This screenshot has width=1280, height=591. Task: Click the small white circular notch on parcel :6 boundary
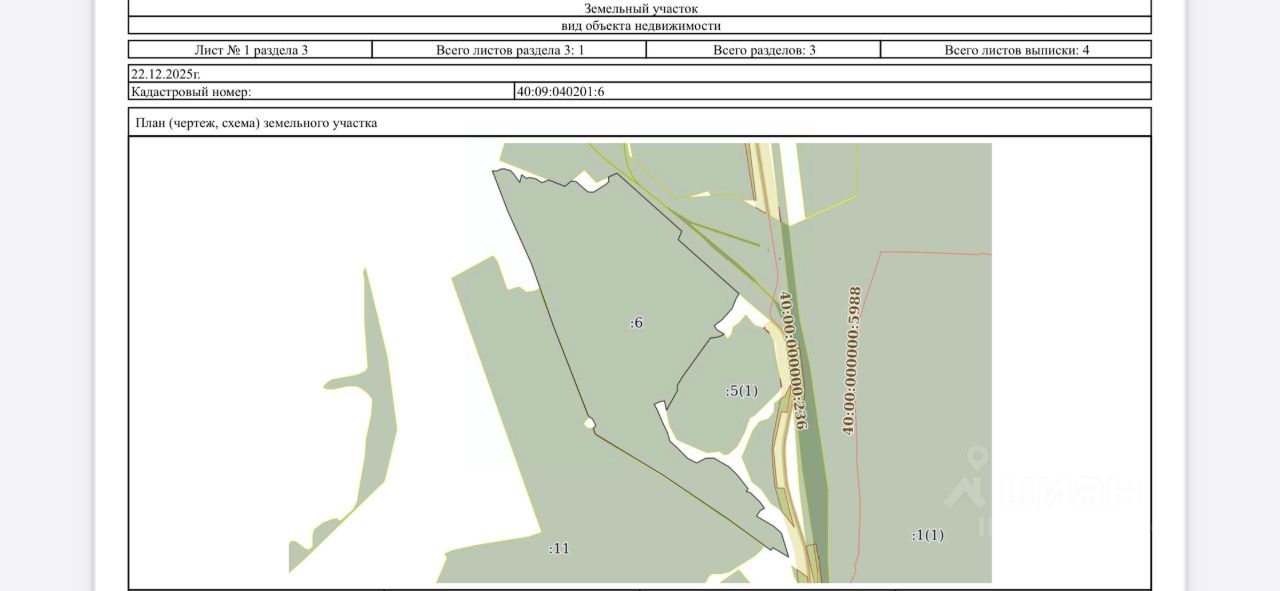pos(590,424)
